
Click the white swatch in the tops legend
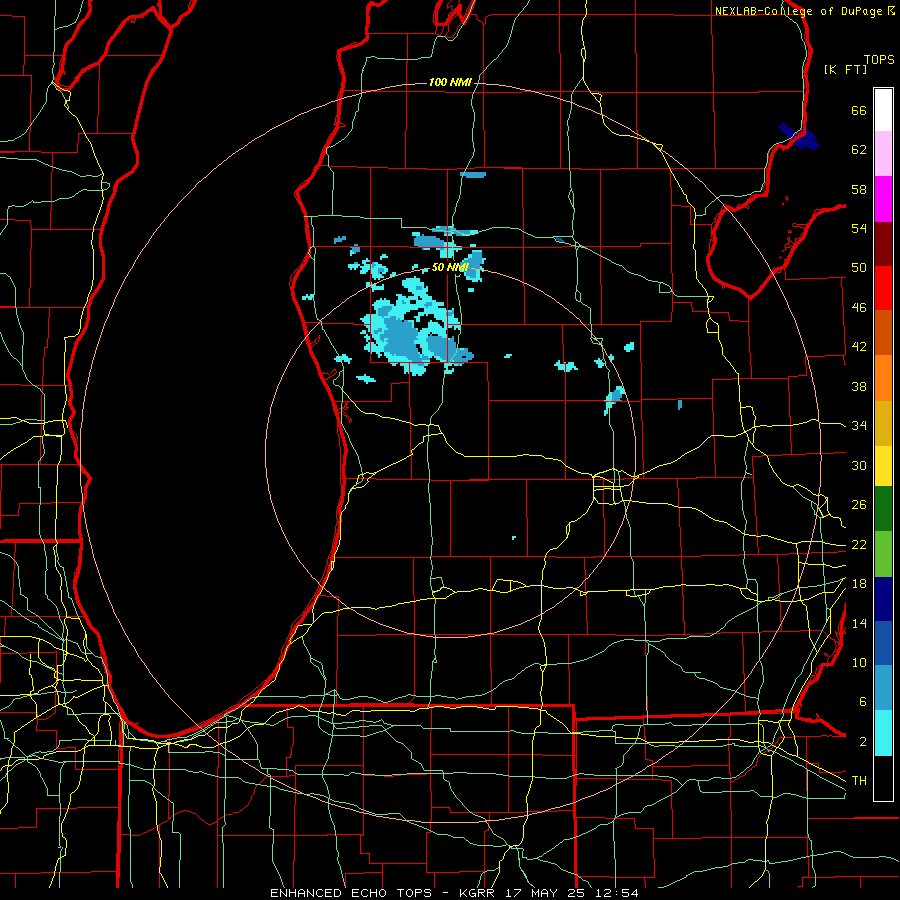tap(883, 110)
